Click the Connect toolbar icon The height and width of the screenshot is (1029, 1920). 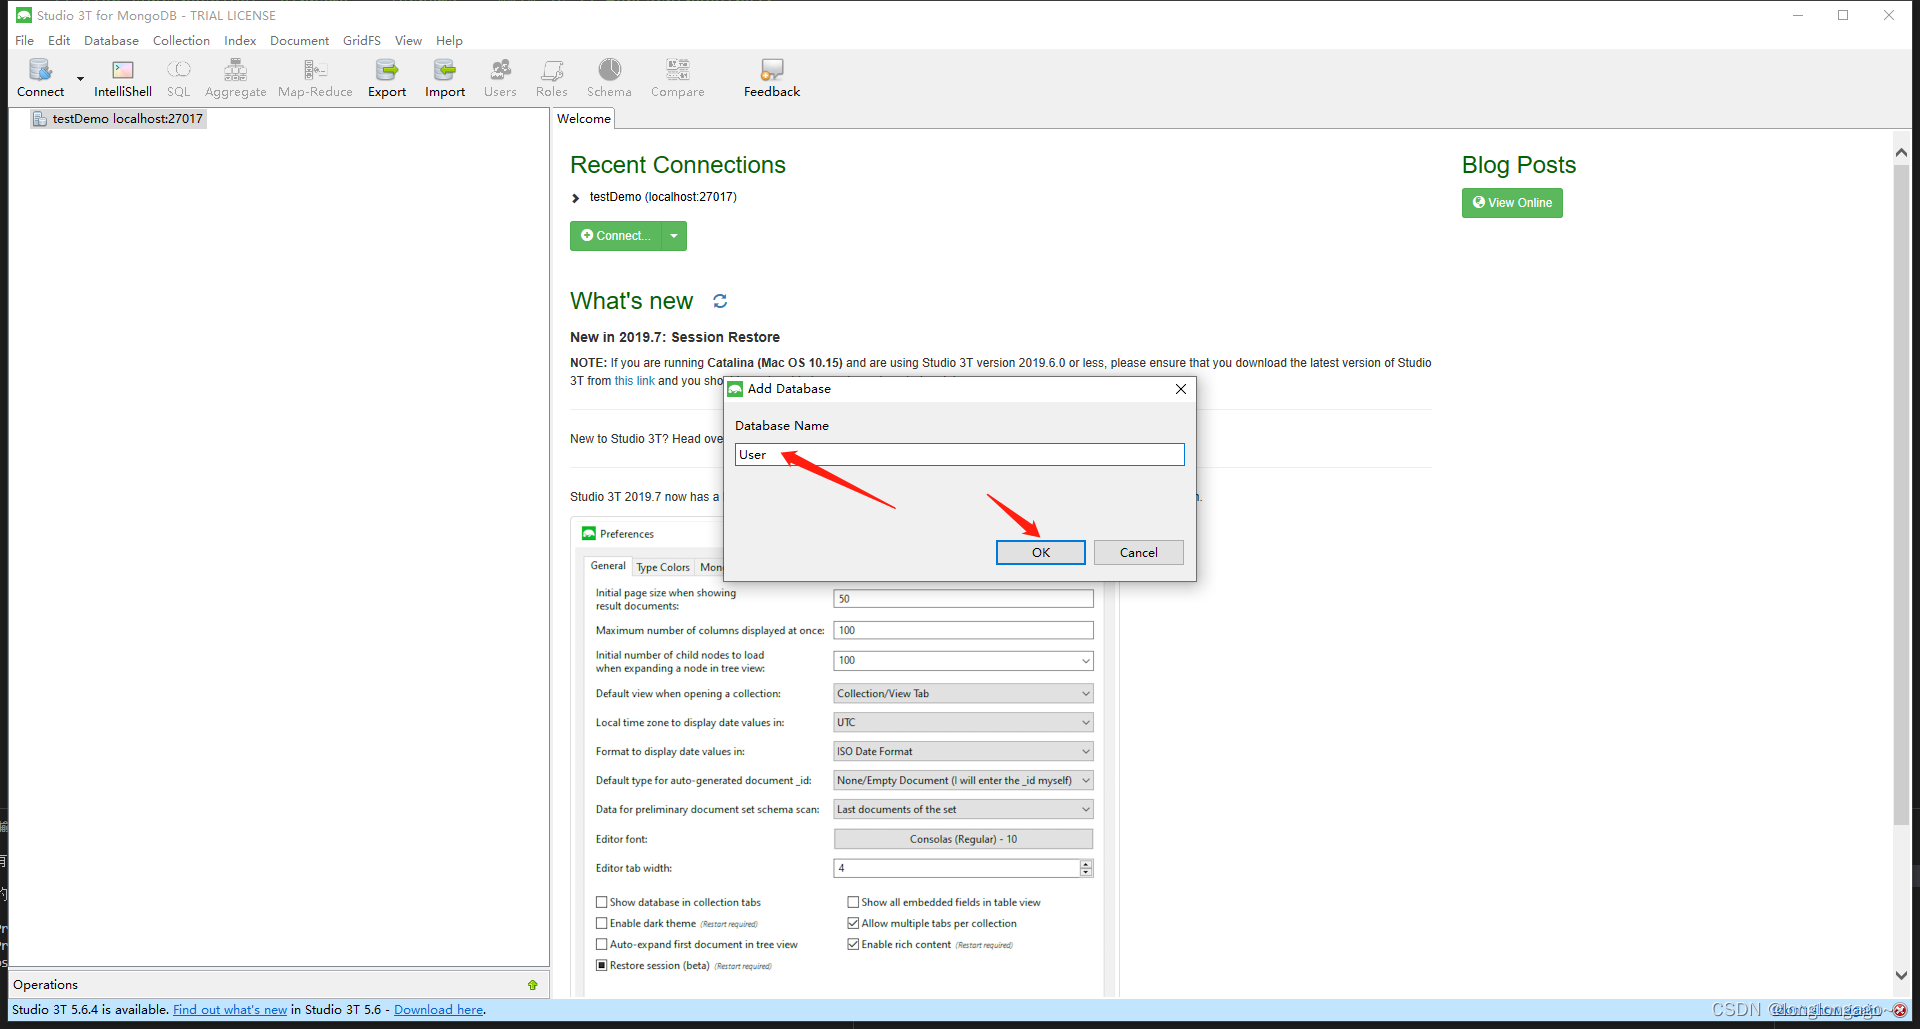point(40,78)
